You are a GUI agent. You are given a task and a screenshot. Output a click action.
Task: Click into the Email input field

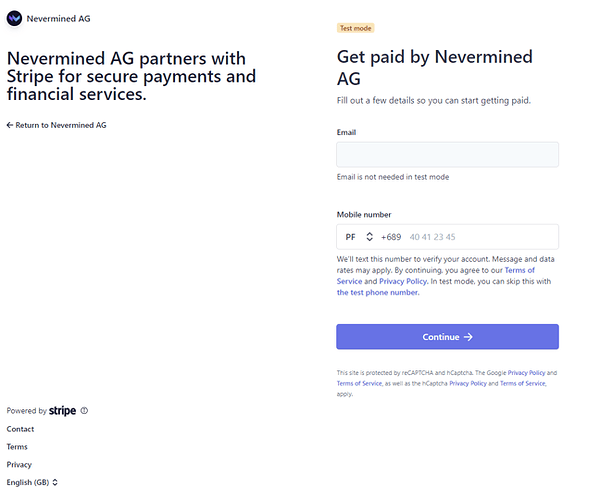coord(447,154)
